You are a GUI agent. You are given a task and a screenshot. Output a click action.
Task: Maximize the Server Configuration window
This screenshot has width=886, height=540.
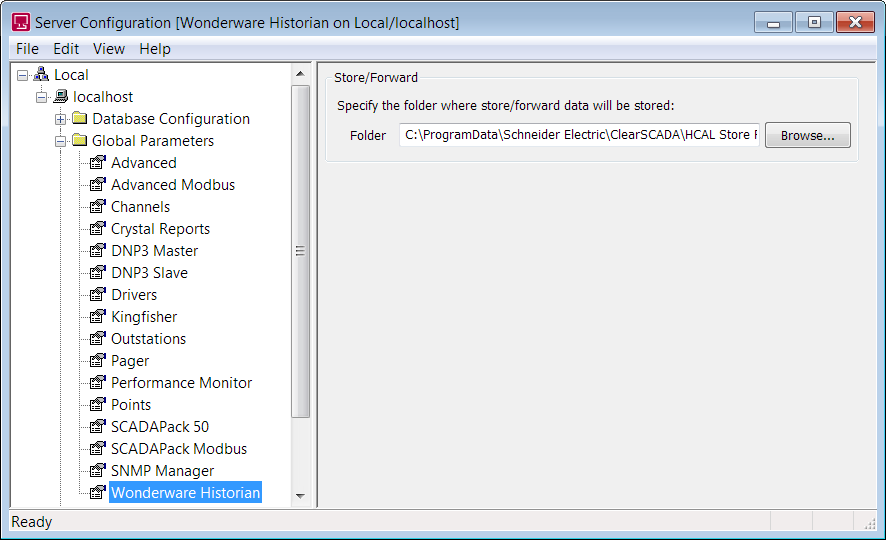coord(814,23)
